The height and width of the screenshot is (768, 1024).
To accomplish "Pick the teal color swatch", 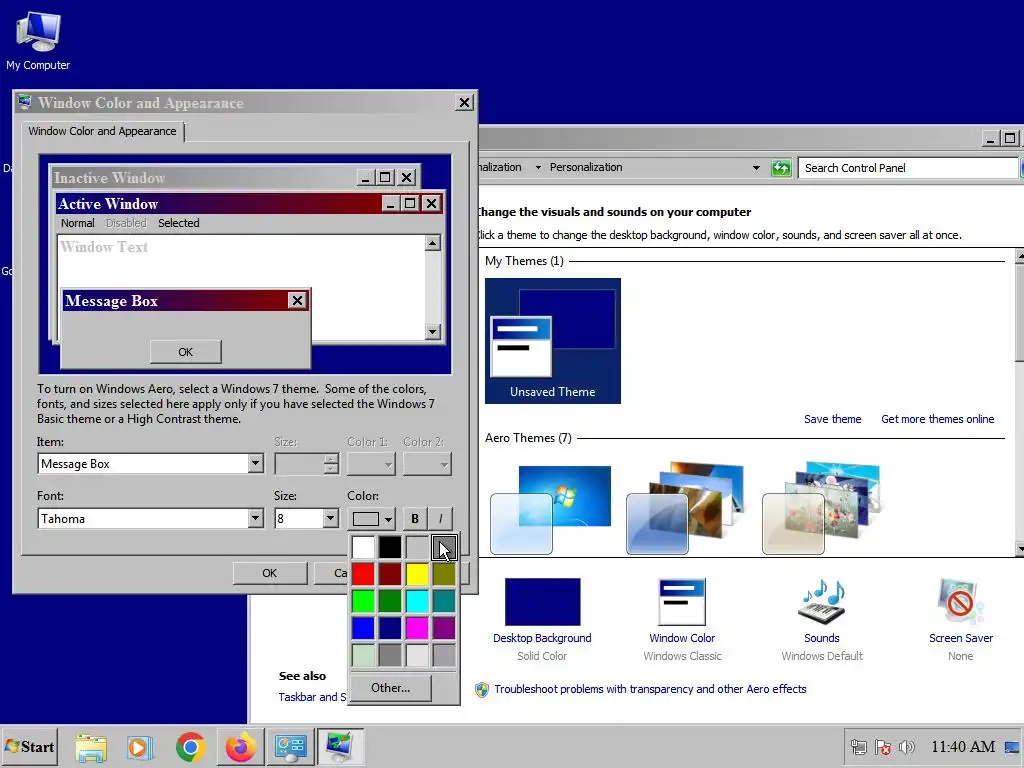I will coord(443,601).
